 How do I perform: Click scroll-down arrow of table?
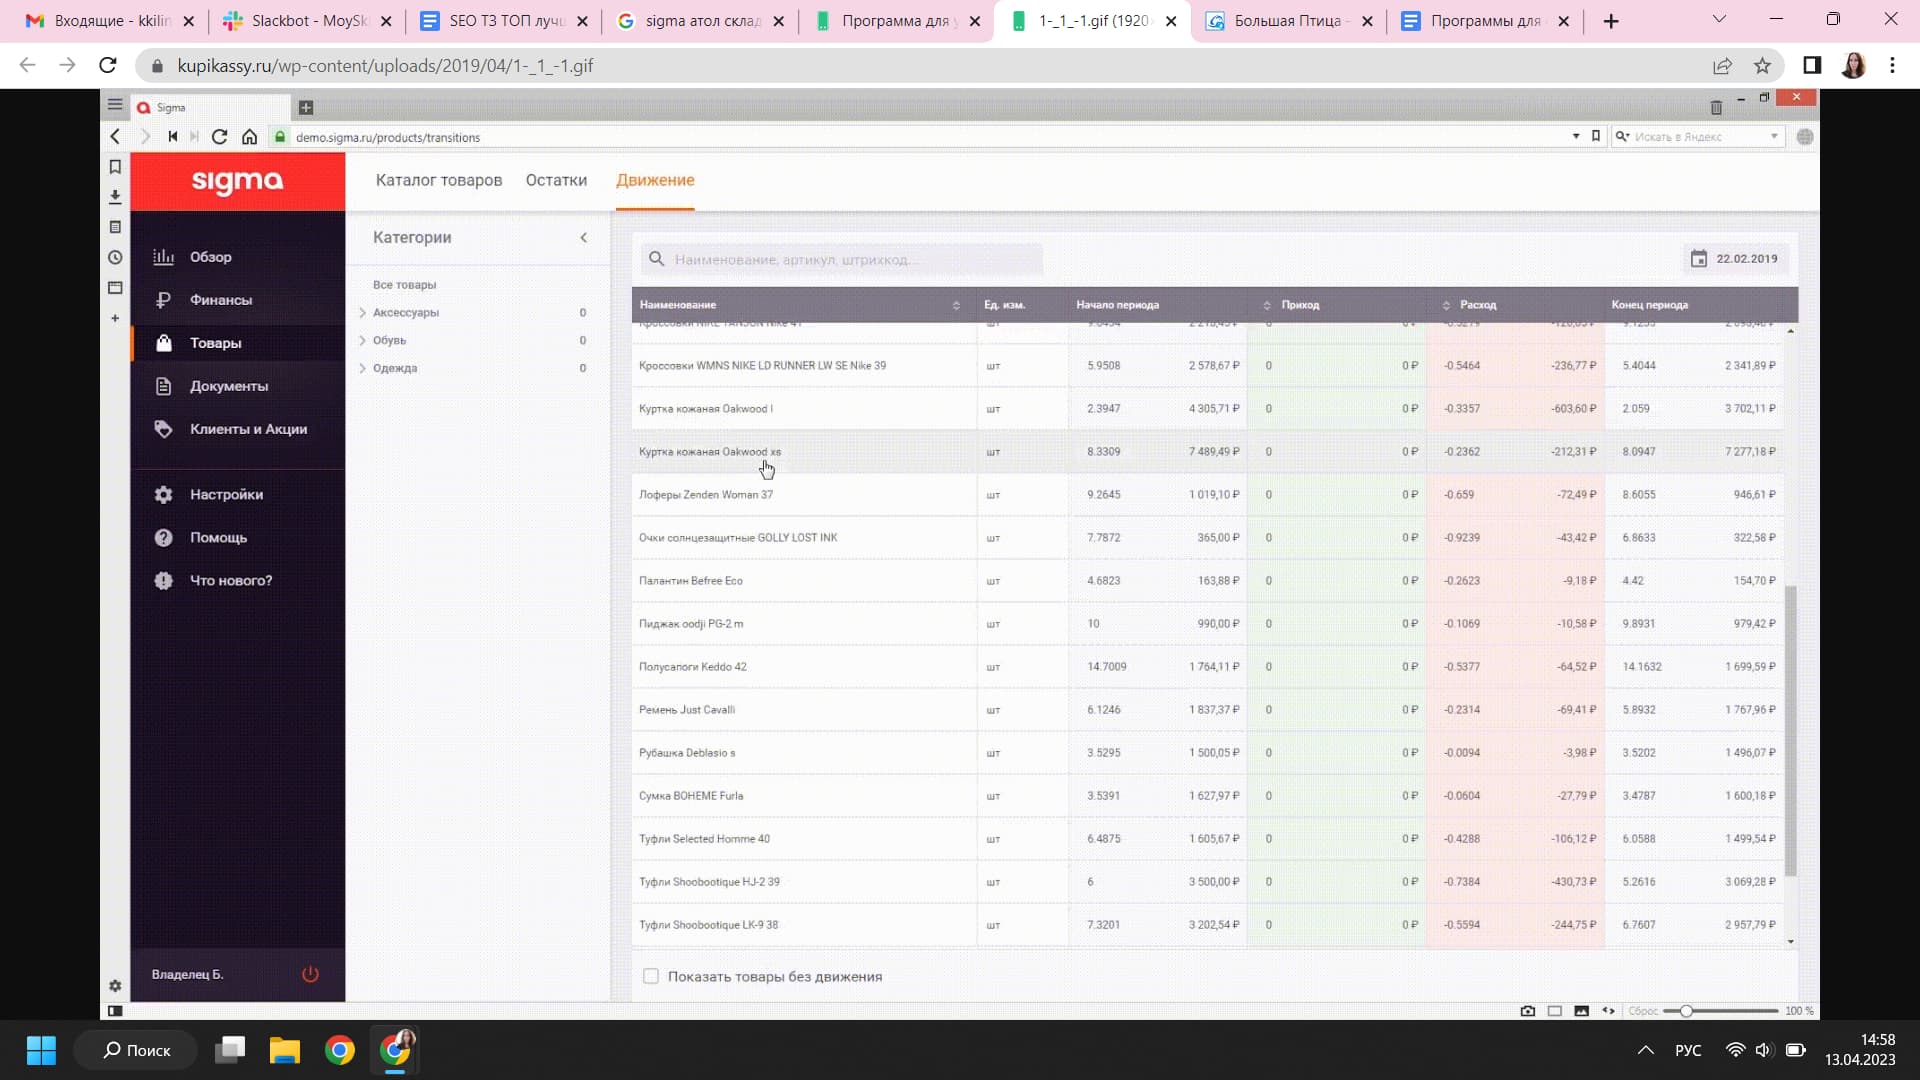[1790, 941]
